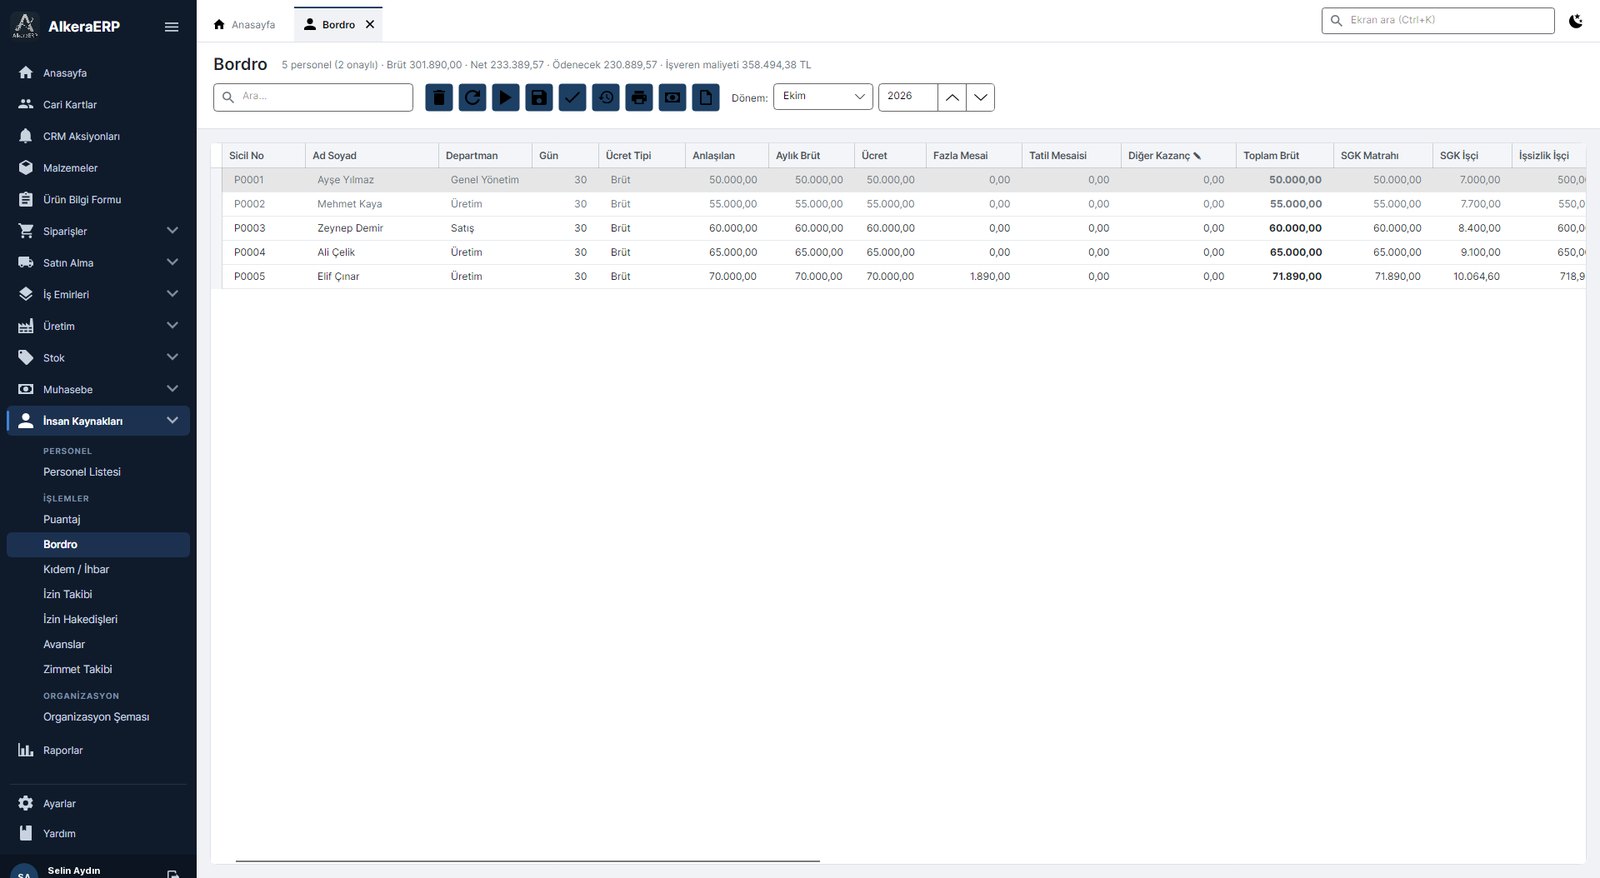Image resolution: width=1600 pixels, height=878 pixels.
Task: Expand the Muhasebe sidebar menu
Action: click(98, 389)
